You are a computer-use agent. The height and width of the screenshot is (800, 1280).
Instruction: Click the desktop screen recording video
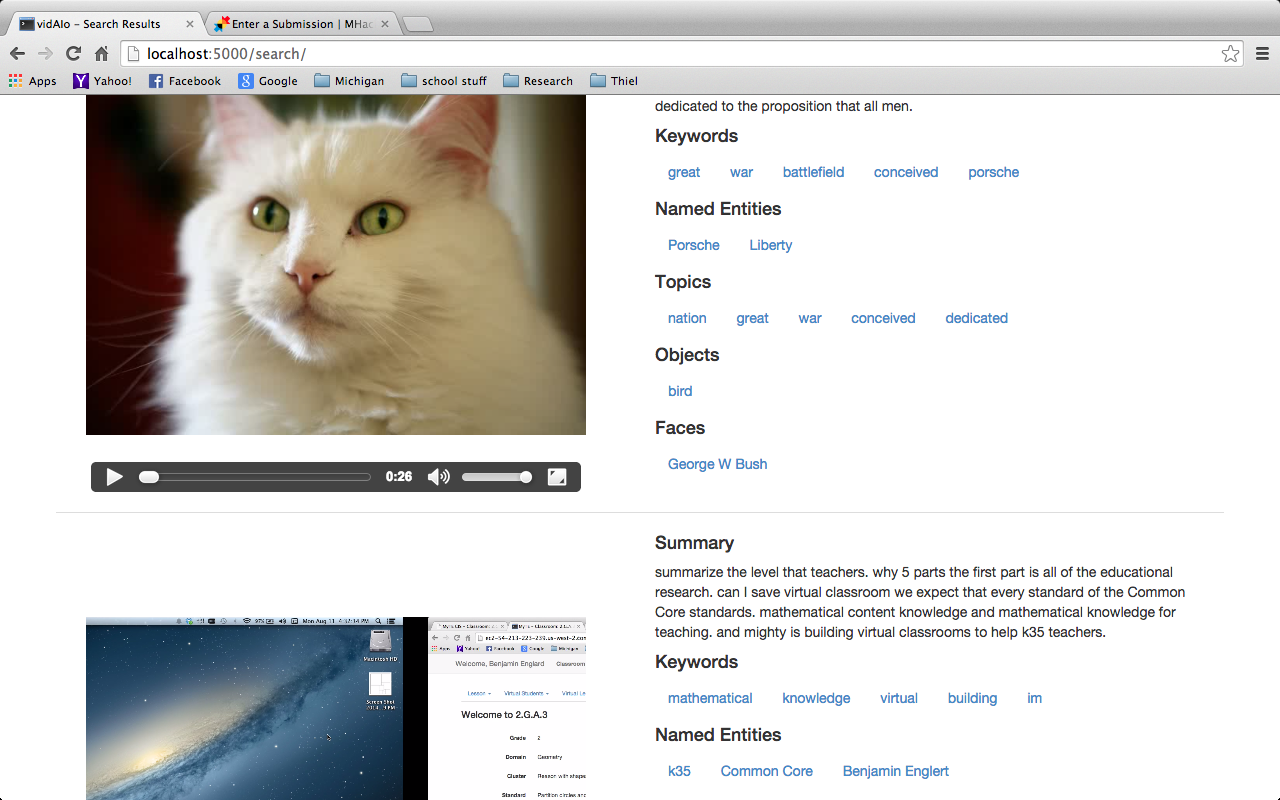[336, 708]
